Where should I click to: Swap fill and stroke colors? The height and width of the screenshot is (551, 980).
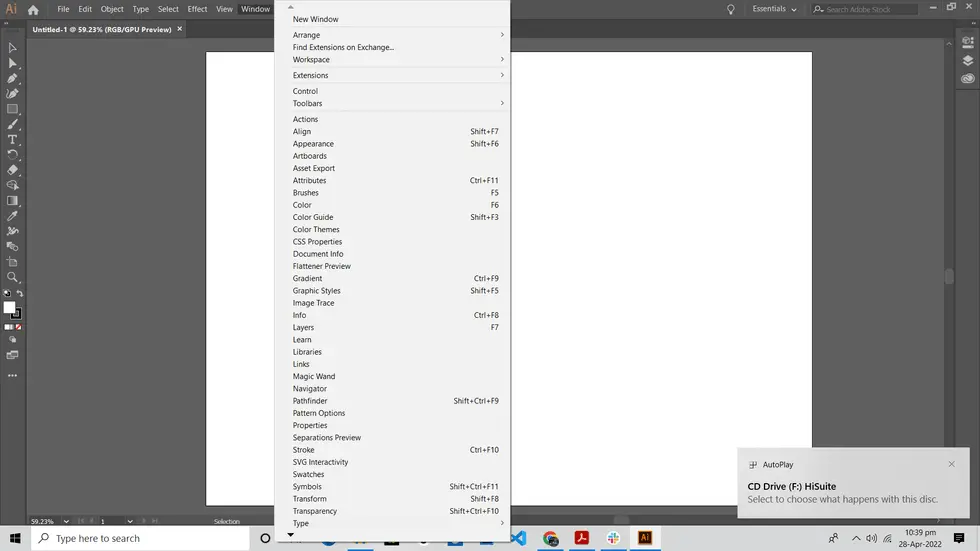coord(19,294)
